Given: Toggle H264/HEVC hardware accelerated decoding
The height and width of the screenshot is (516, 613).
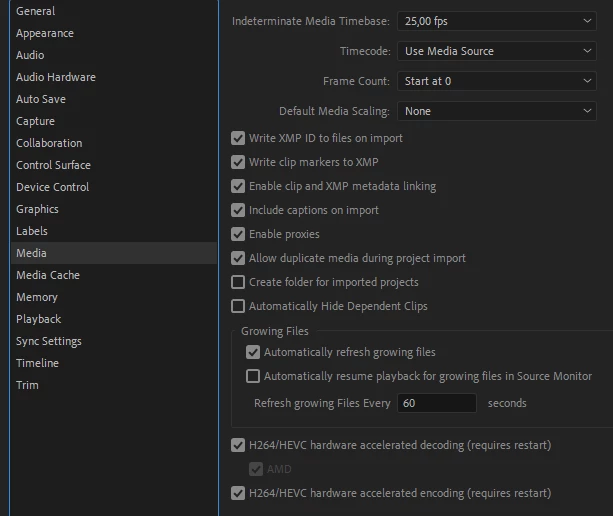Looking at the screenshot, I should tap(238, 445).
